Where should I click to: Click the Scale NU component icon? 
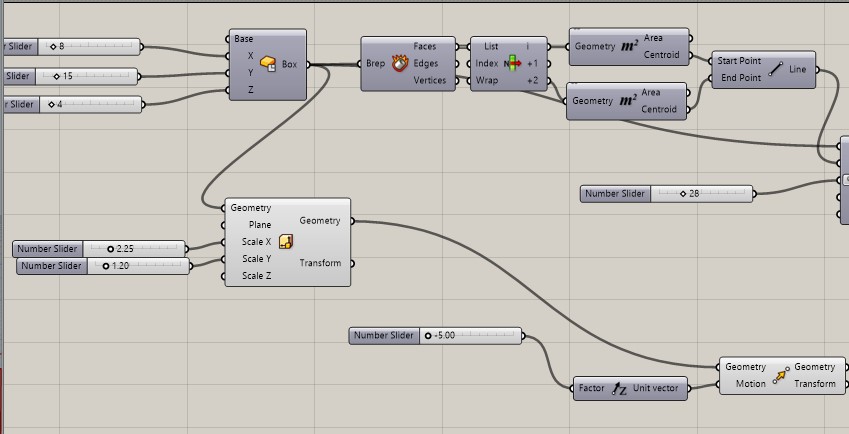point(286,241)
